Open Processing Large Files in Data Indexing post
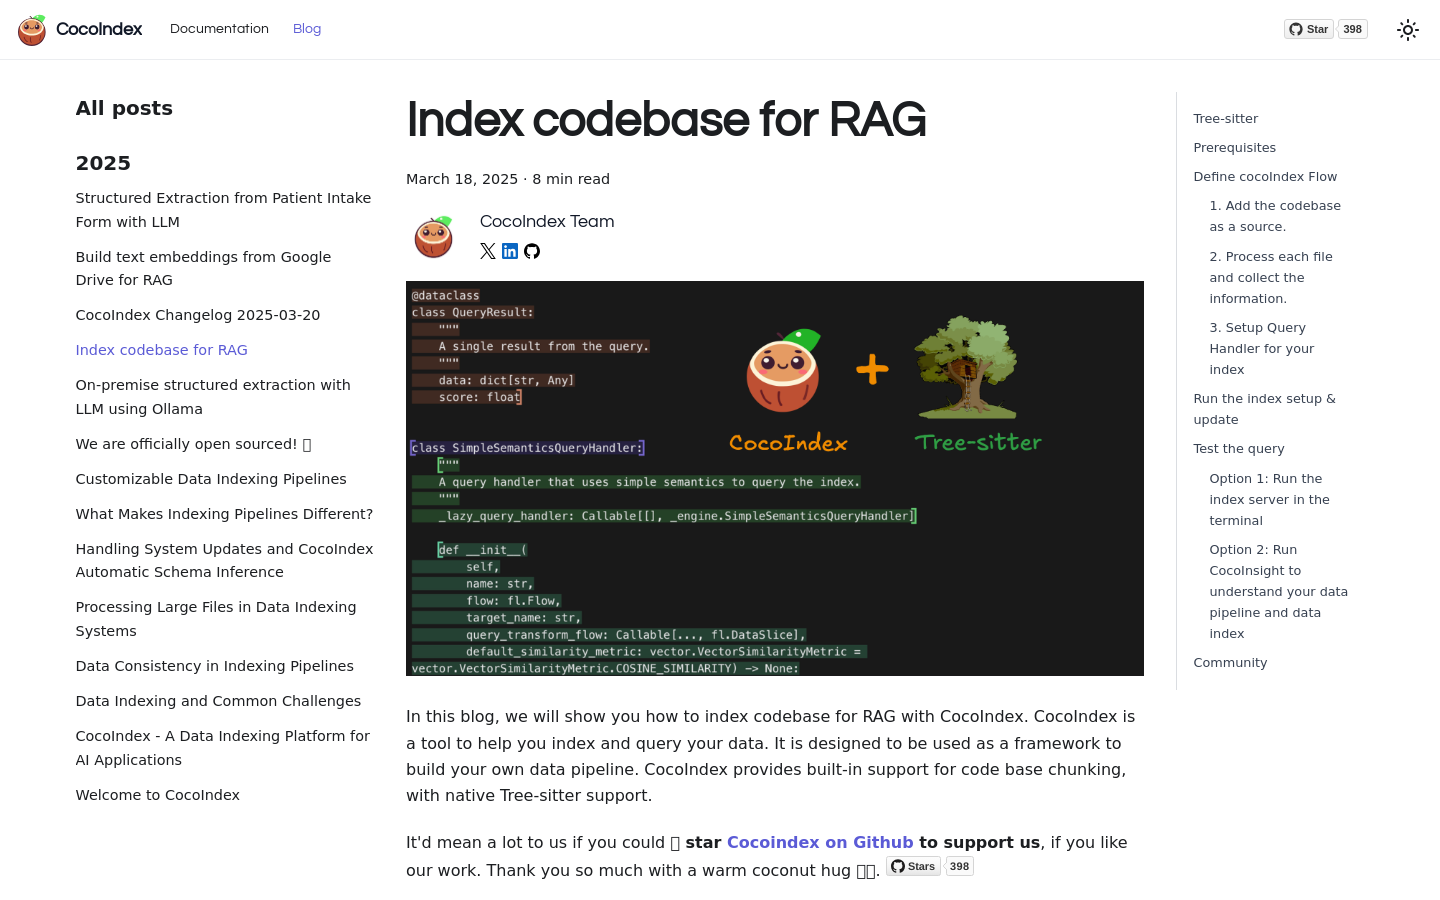1440x900 pixels. (216, 619)
